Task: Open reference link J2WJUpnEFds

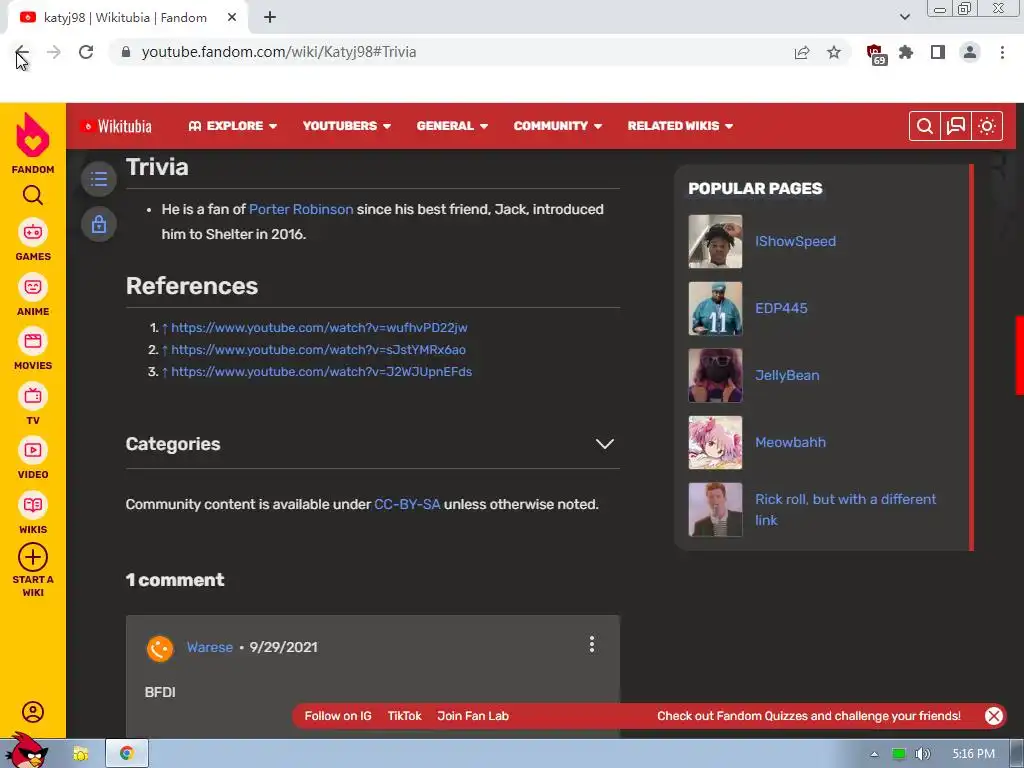Action: point(321,372)
